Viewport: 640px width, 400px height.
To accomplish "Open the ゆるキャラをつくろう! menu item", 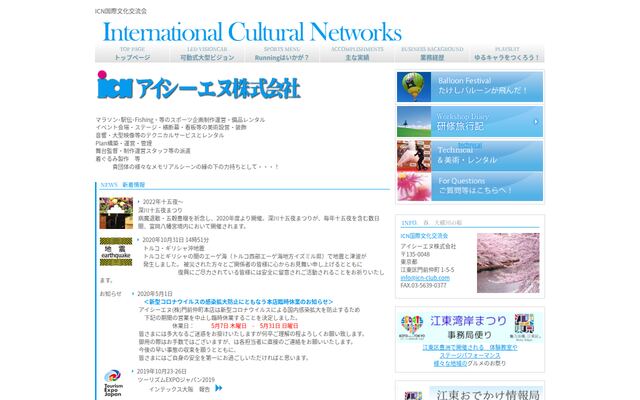I will coord(507,53).
